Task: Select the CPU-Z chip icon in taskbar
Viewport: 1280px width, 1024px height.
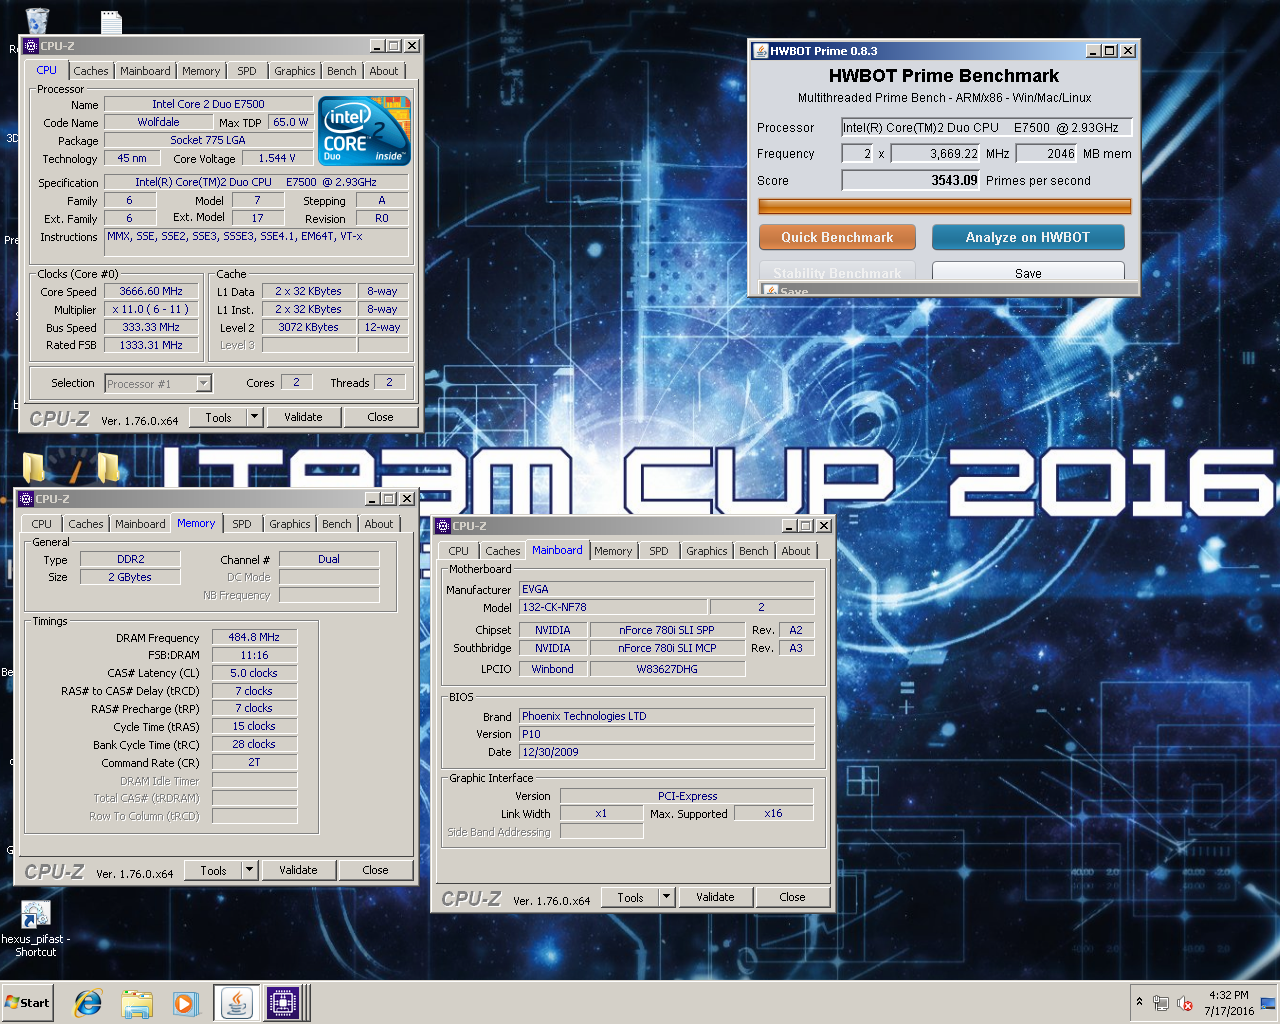Action: click(x=283, y=1003)
